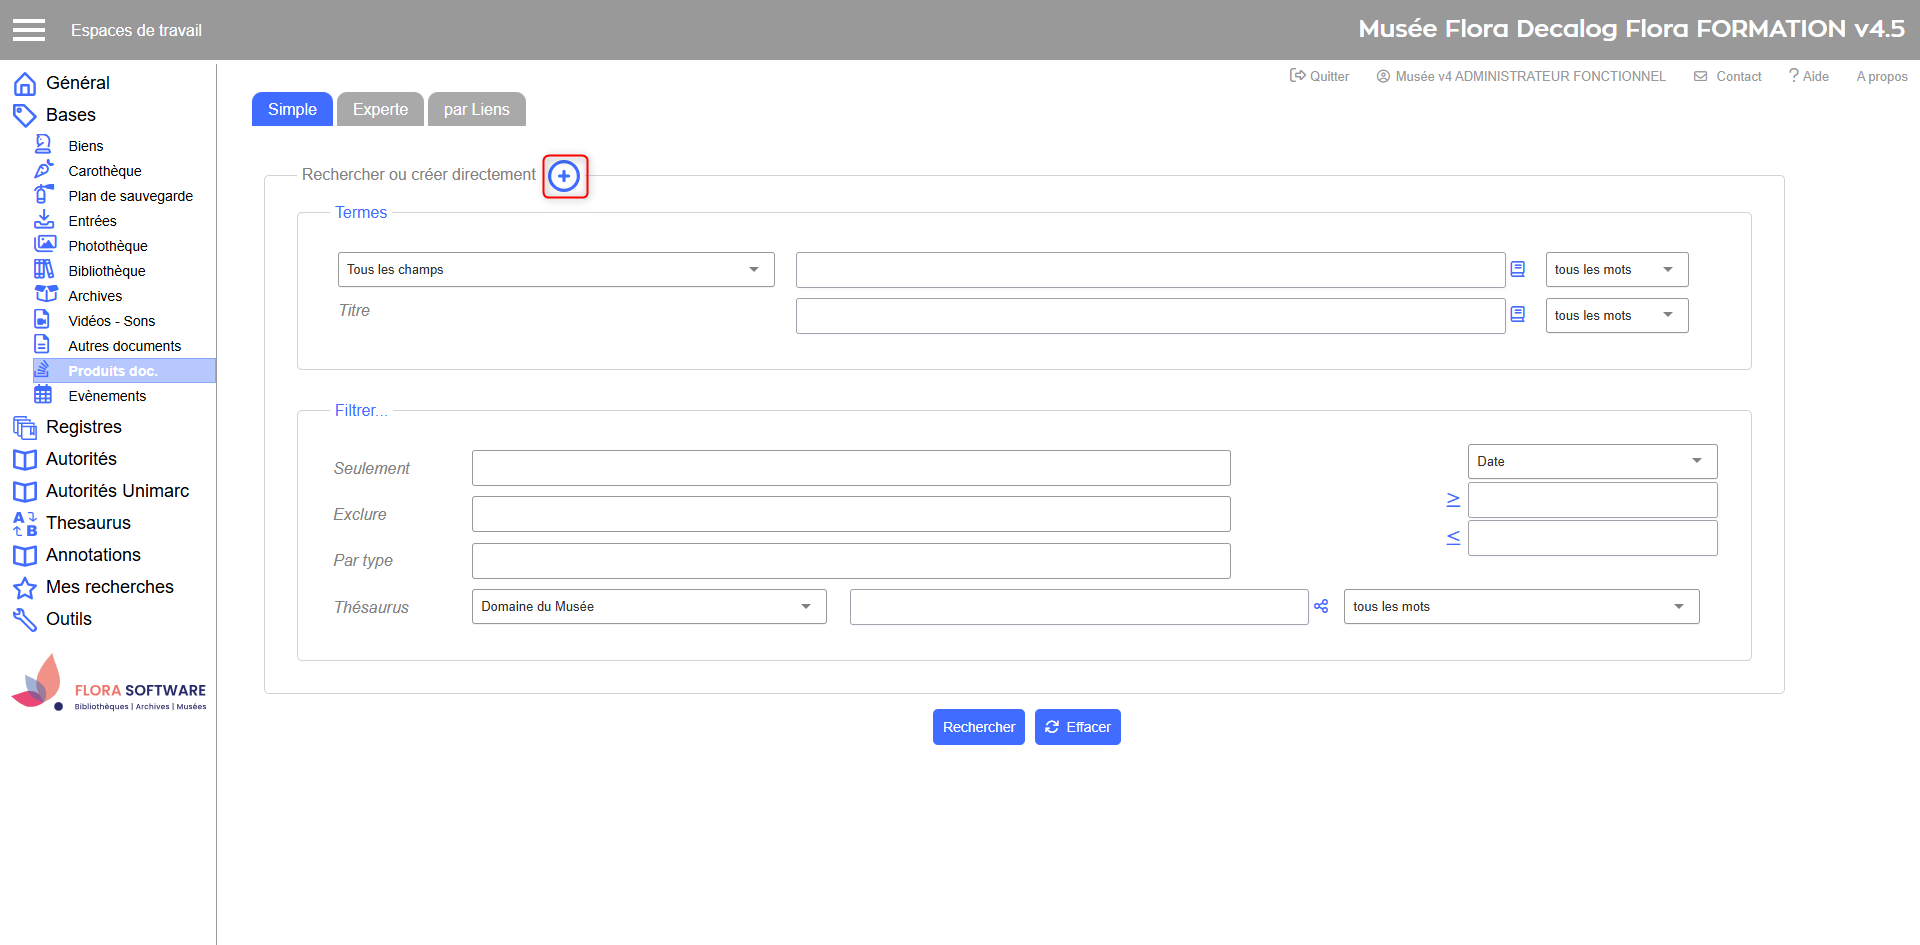Click the hamburger menu icon
This screenshot has height=945, width=1920.
(29, 30)
